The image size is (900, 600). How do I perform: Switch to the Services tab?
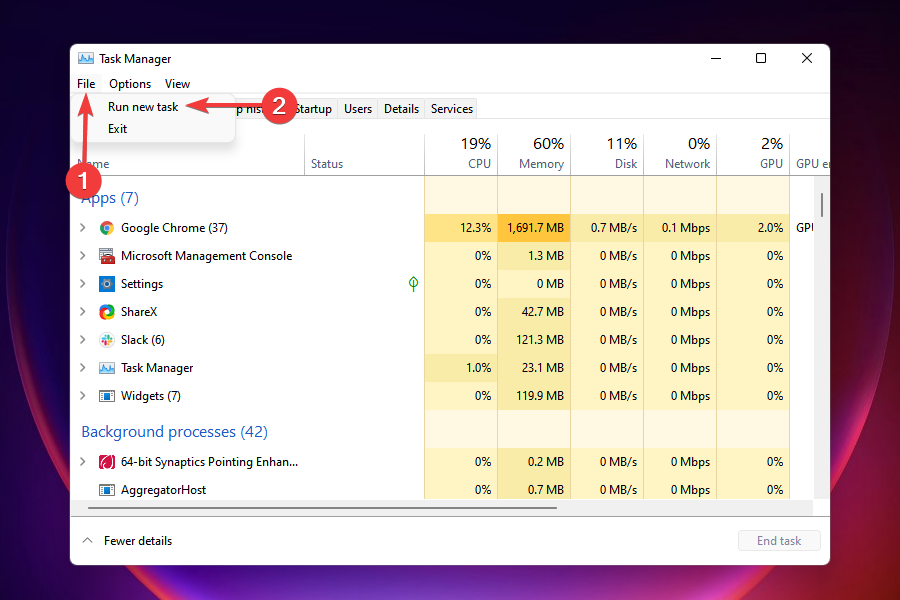[x=451, y=108]
